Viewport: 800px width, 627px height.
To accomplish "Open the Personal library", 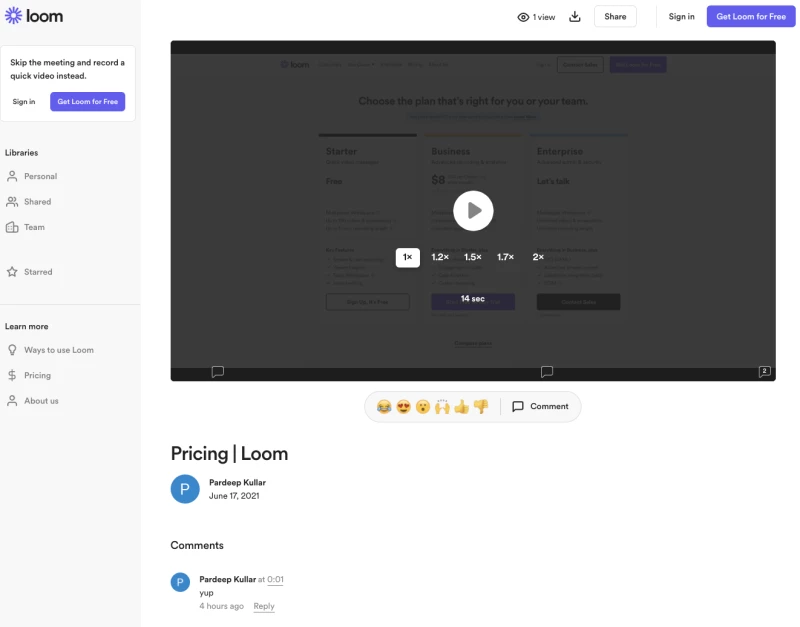I will point(40,176).
